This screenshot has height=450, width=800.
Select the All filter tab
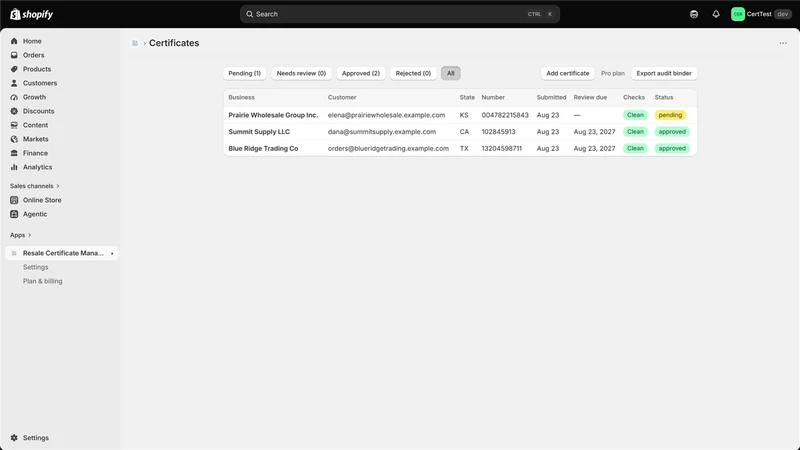pos(451,73)
